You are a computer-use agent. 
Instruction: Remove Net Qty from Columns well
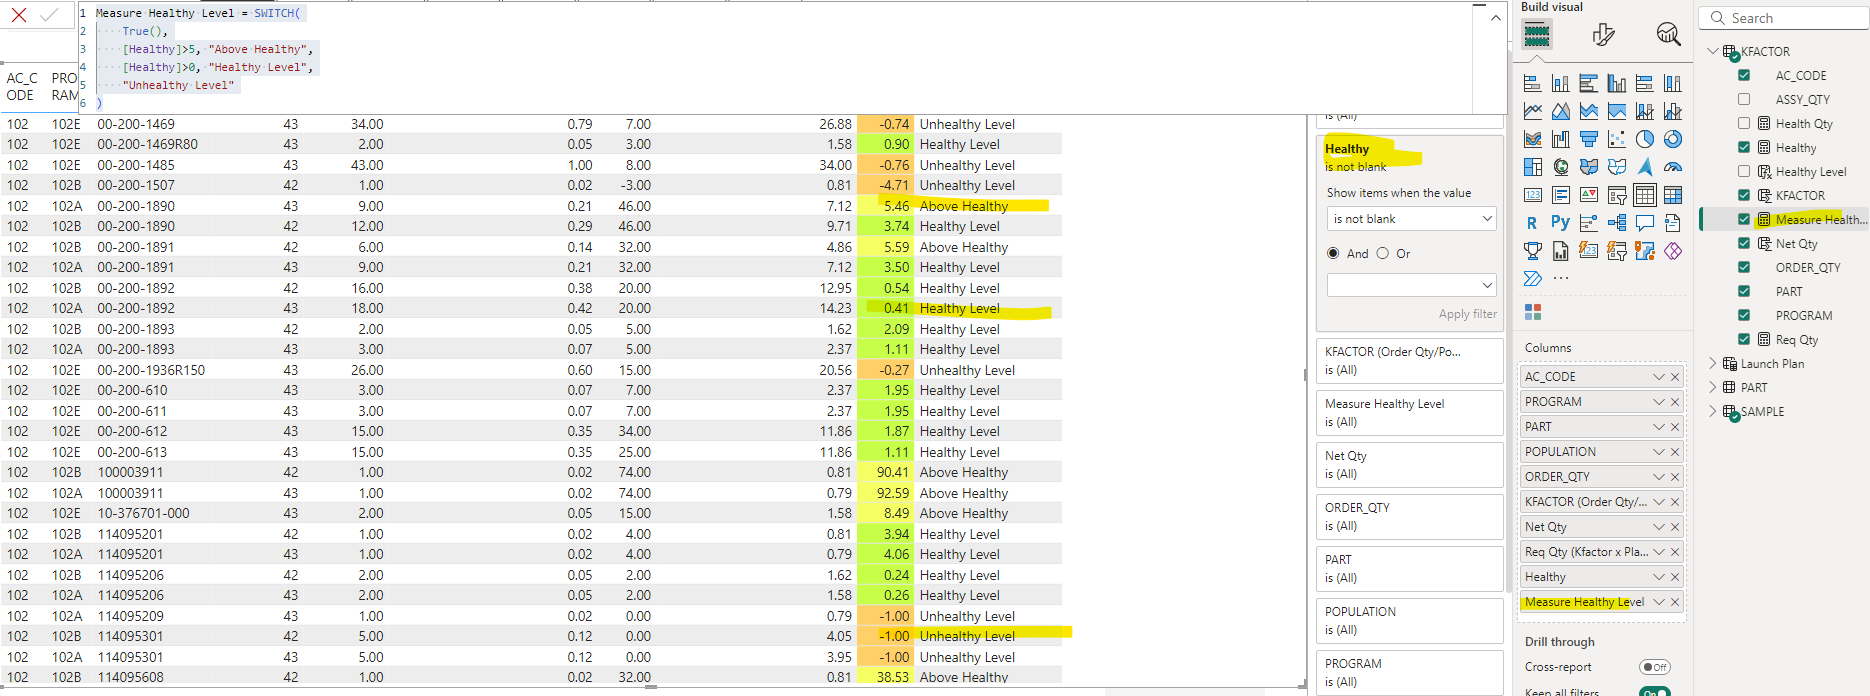[1676, 527]
